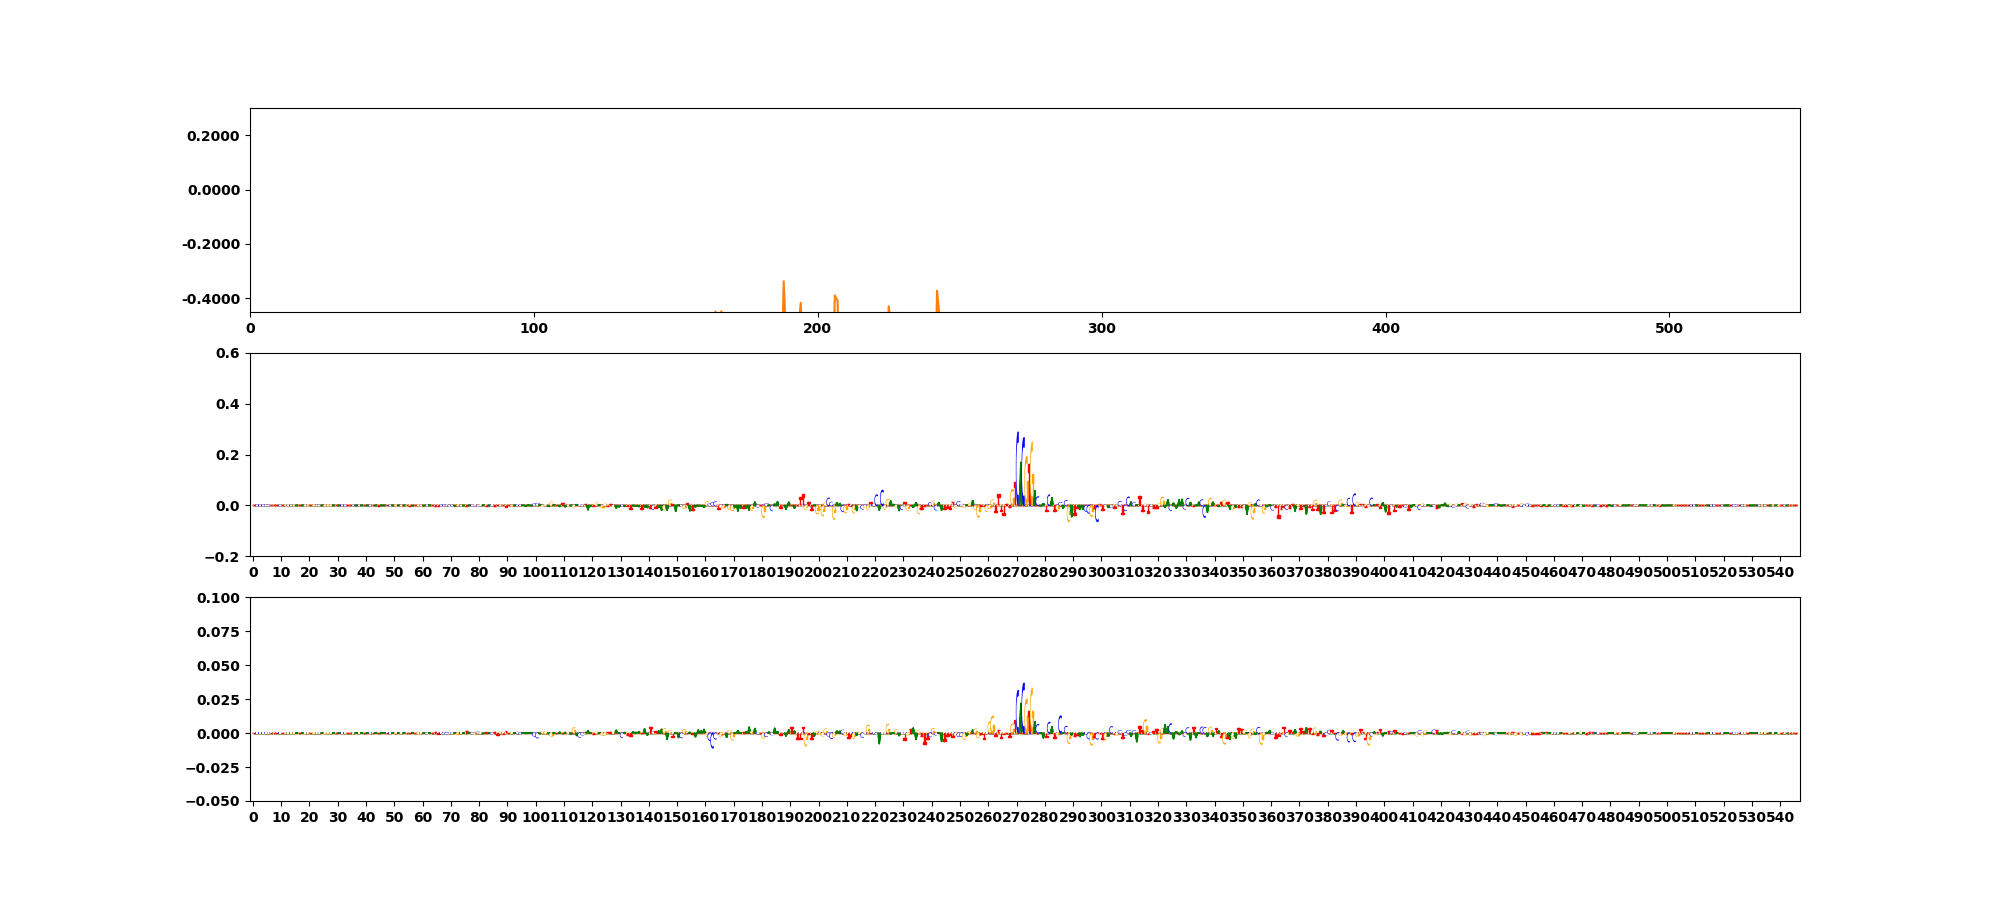The width and height of the screenshot is (2000, 900).
Task: Click the 0.6 y-axis label in middle plot
Action: coord(228,353)
